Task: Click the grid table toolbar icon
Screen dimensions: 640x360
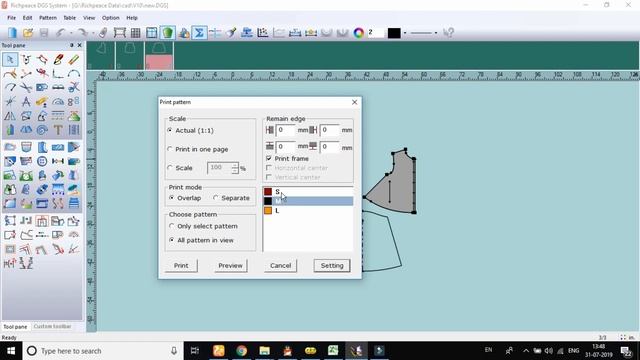Action: tap(136, 33)
